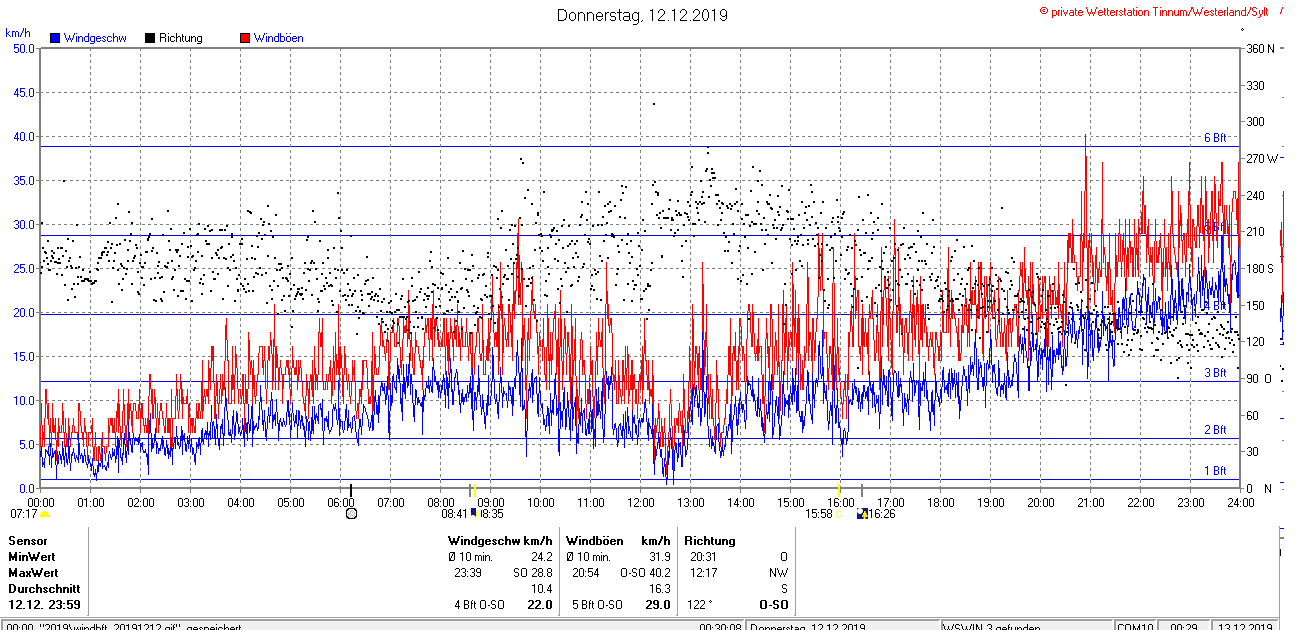Click the Durchschnitt row label
This screenshot has height=630, width=1310.
click(x=44, y=589)
